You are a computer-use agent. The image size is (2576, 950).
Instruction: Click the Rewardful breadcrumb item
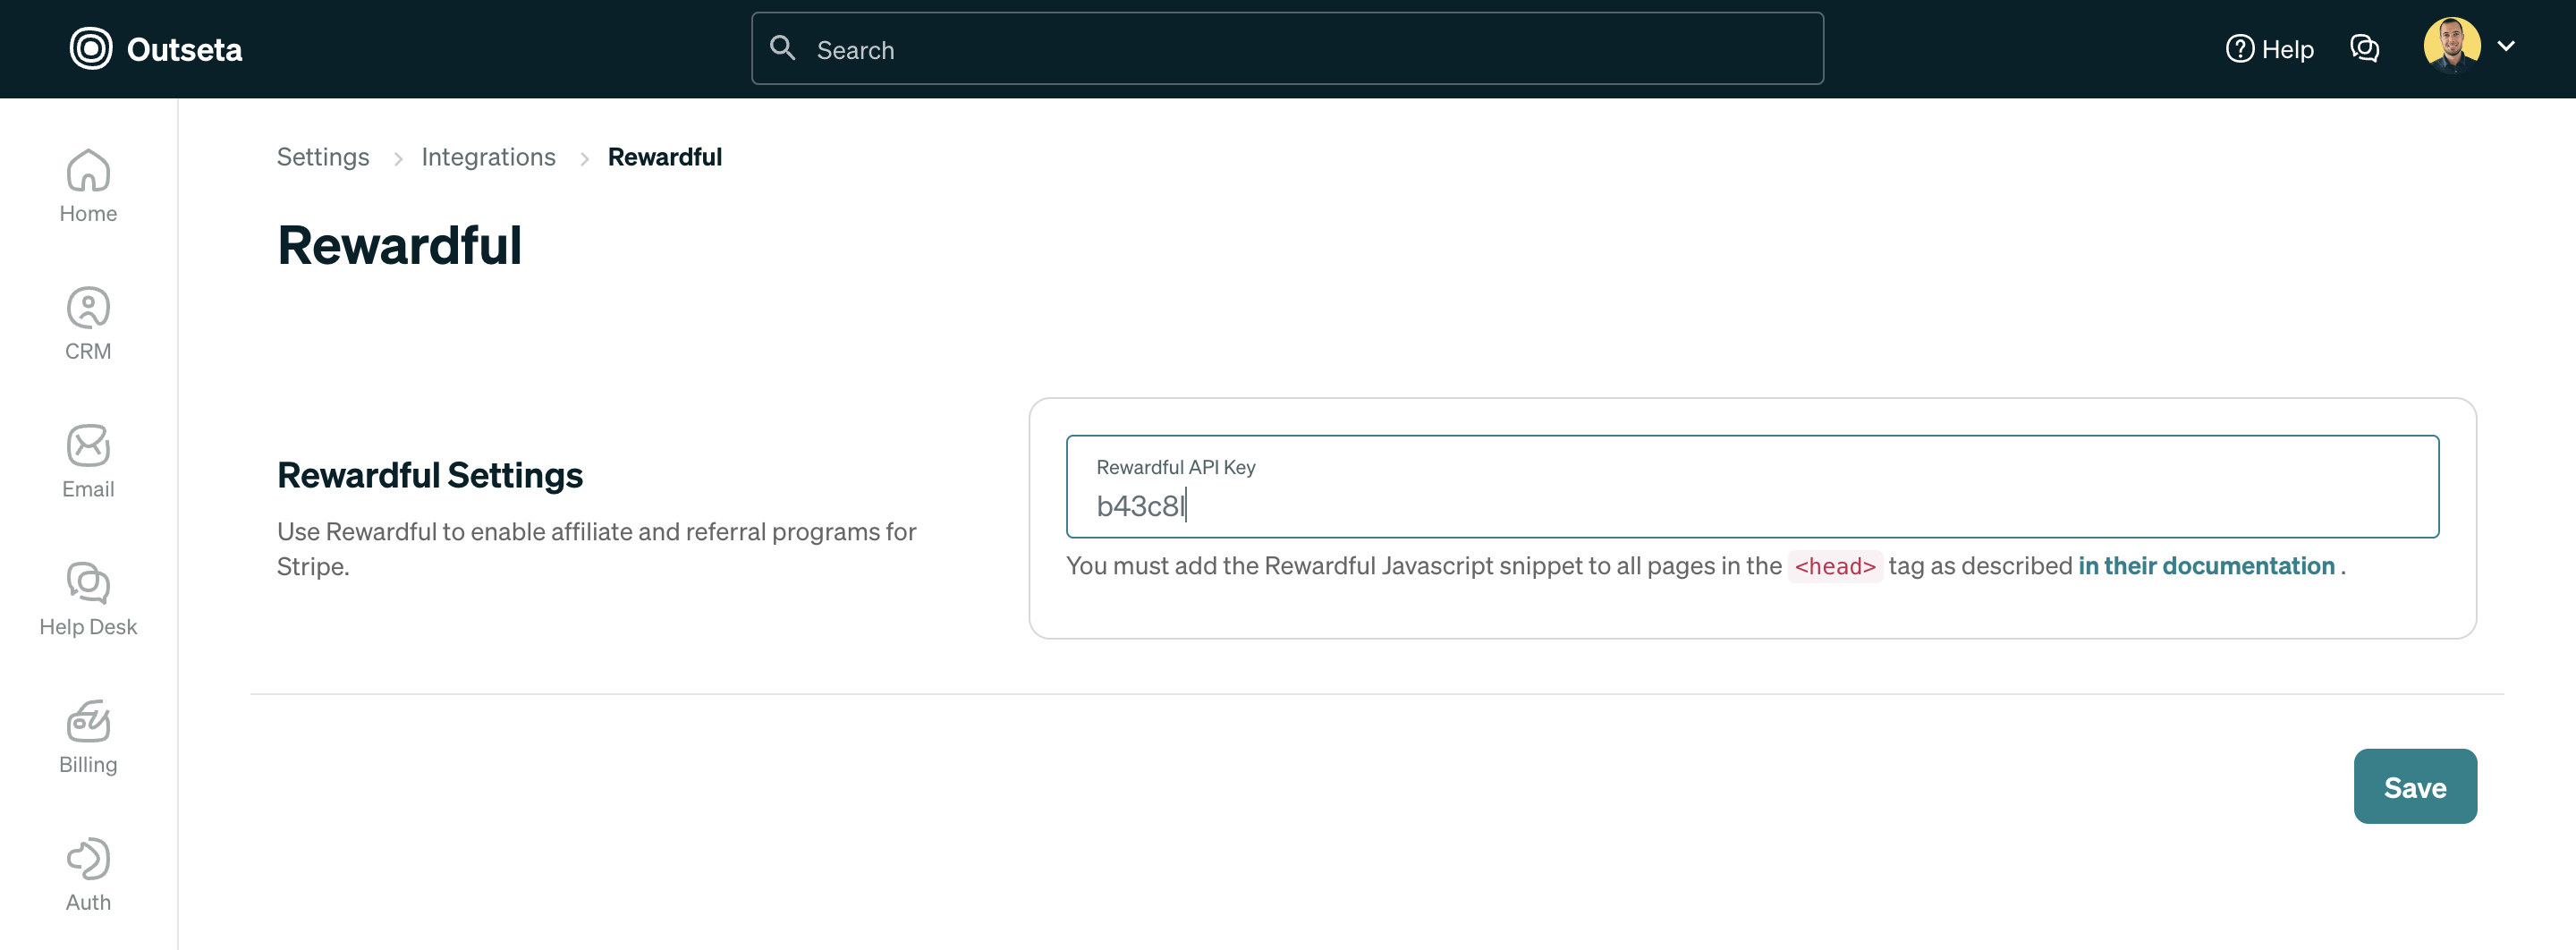[664, 157]
